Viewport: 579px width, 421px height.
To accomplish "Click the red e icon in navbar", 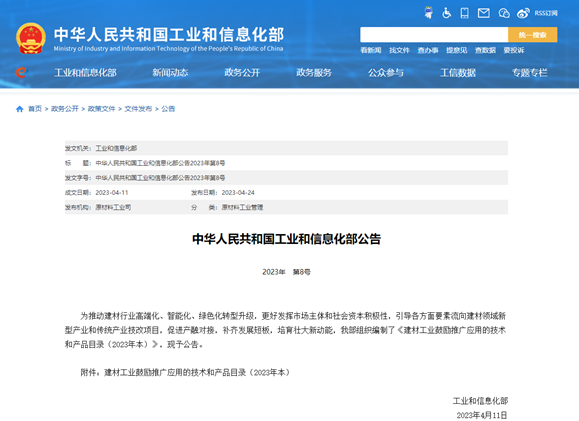I will coord(21,72).
